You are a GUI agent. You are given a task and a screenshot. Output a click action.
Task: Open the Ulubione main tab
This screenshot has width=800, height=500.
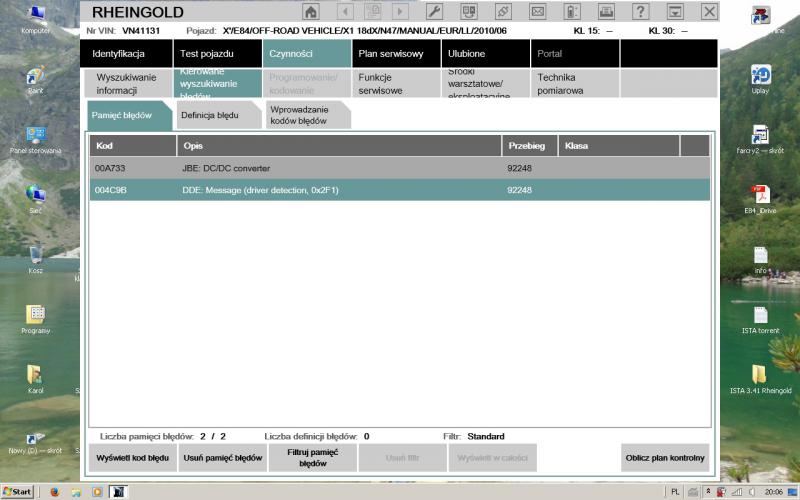click(486, 54)
